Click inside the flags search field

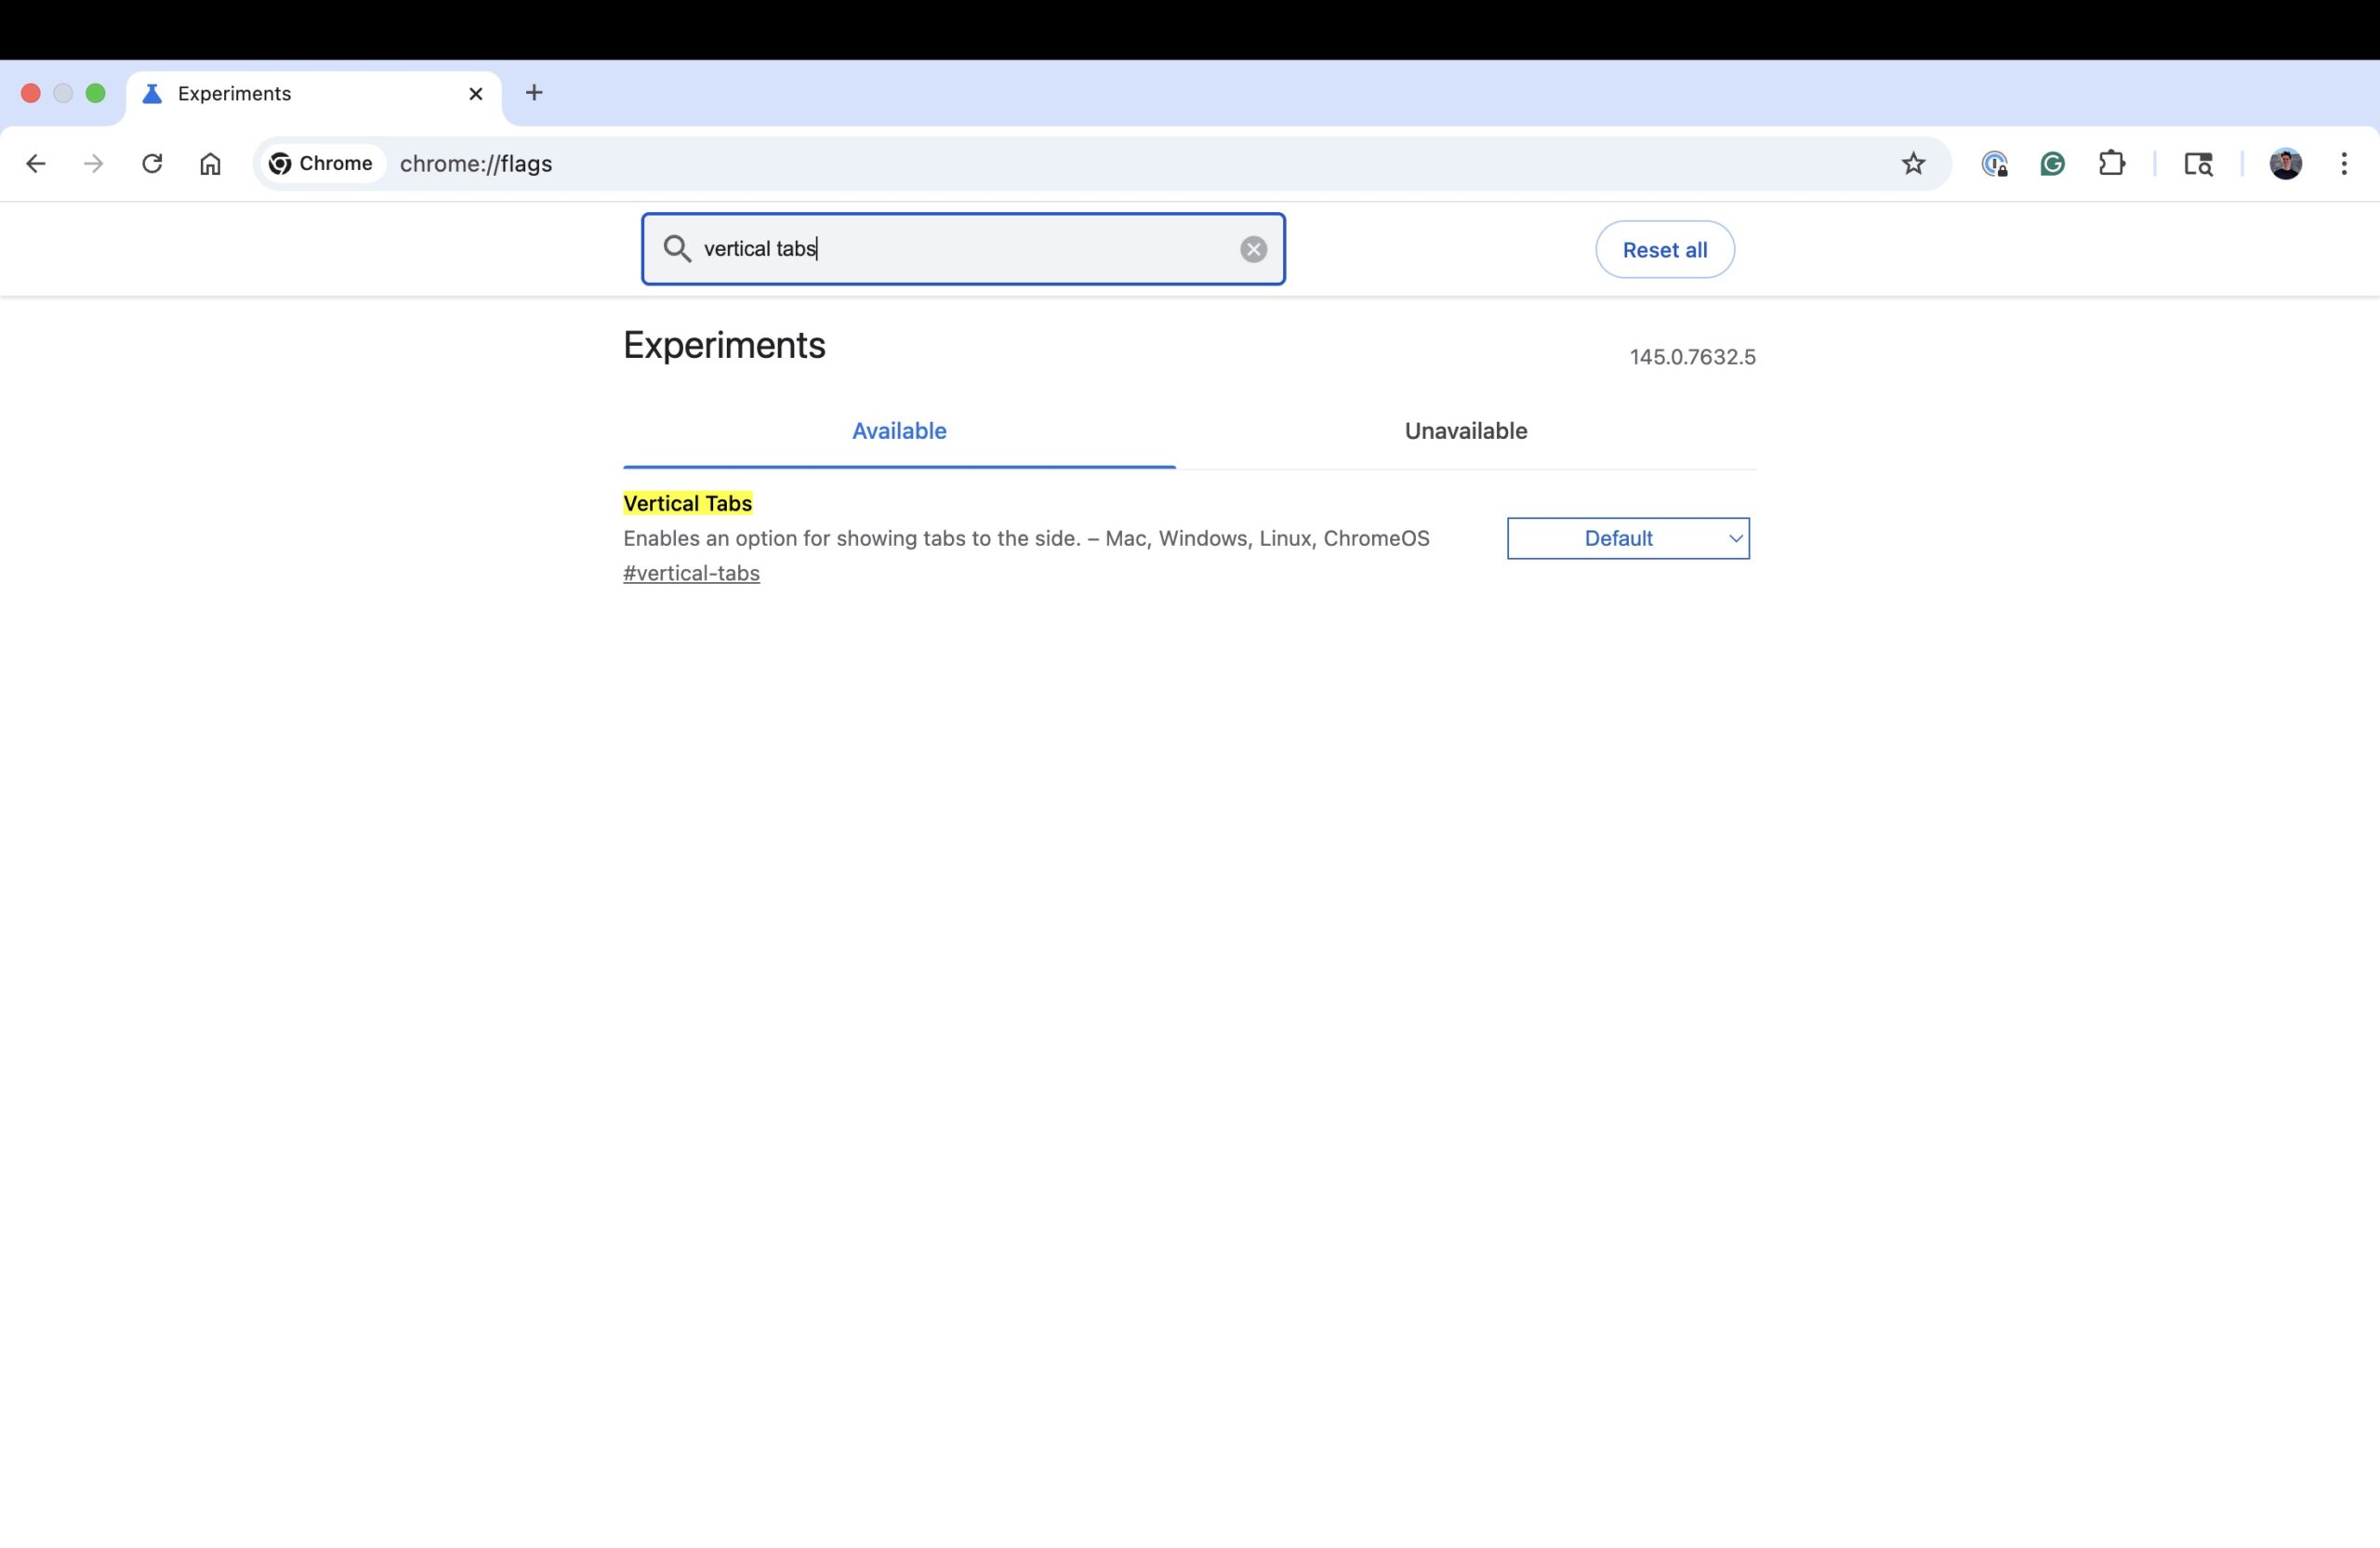960,249
